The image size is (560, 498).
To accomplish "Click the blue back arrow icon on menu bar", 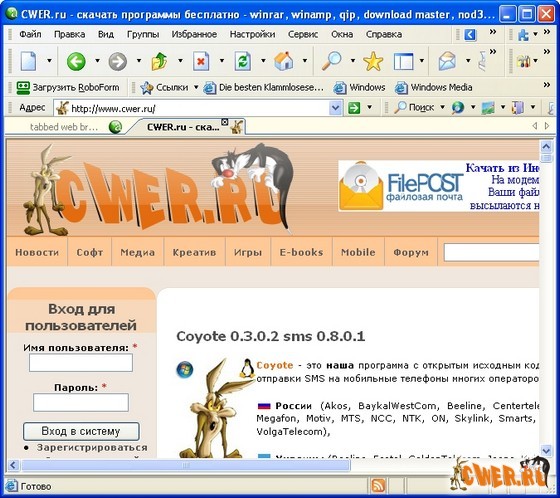I will [x=470, y=35].
